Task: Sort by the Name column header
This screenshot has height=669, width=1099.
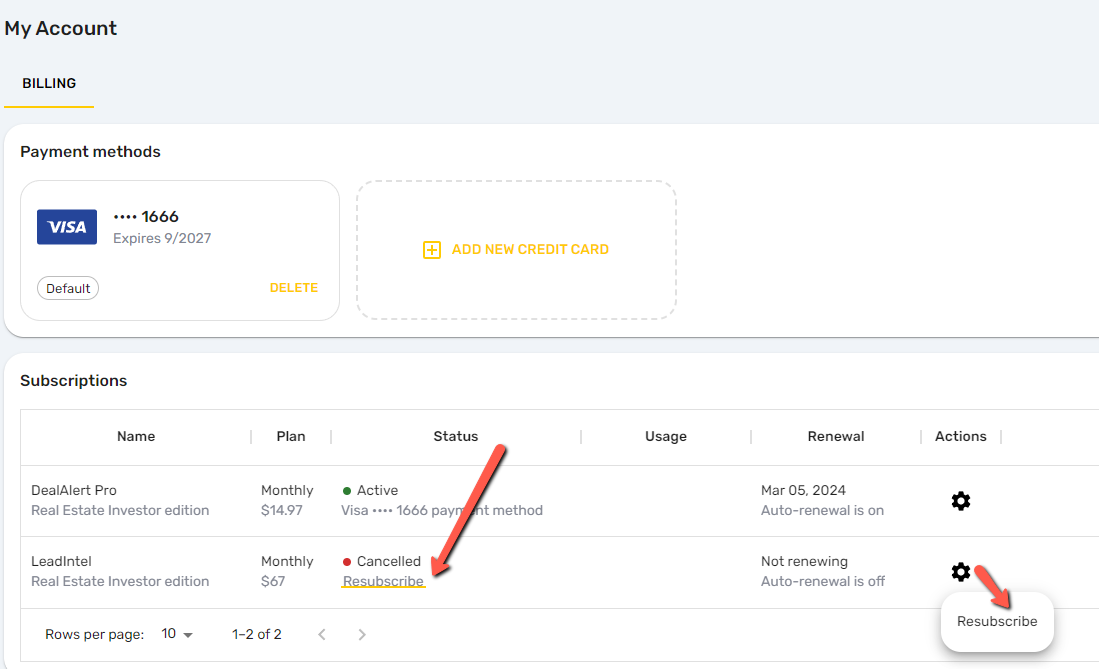Action: pyautogui.click(x=136, y=436)
